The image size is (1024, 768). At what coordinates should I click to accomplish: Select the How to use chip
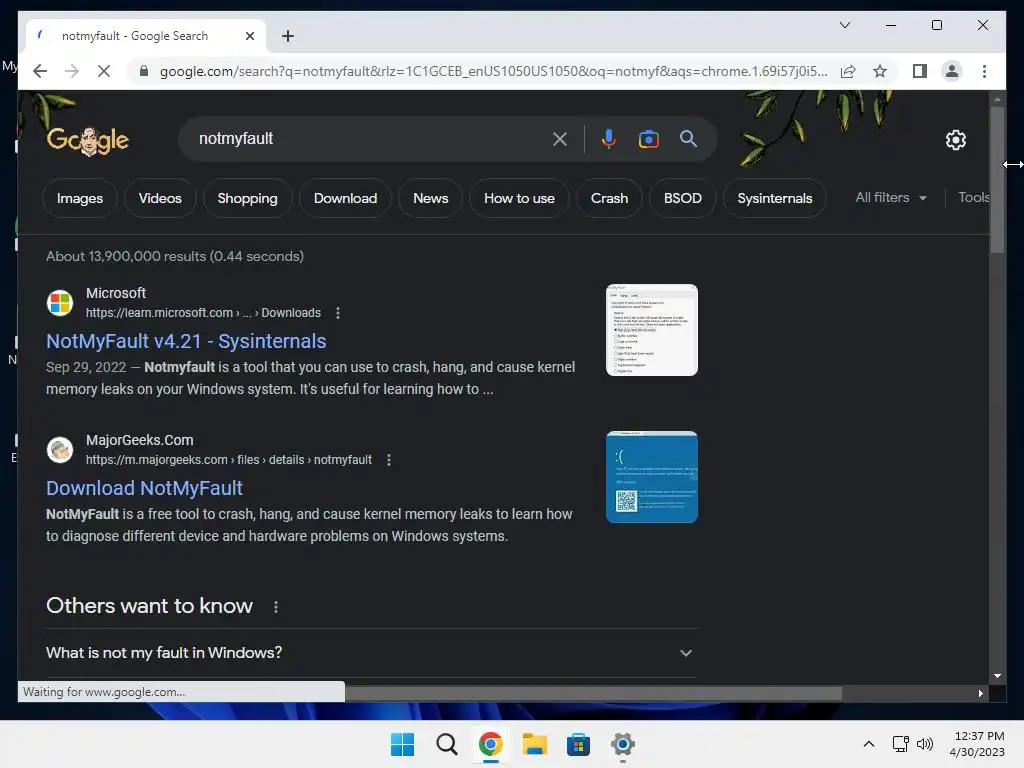pyautogui.click(x=519, y=198)
